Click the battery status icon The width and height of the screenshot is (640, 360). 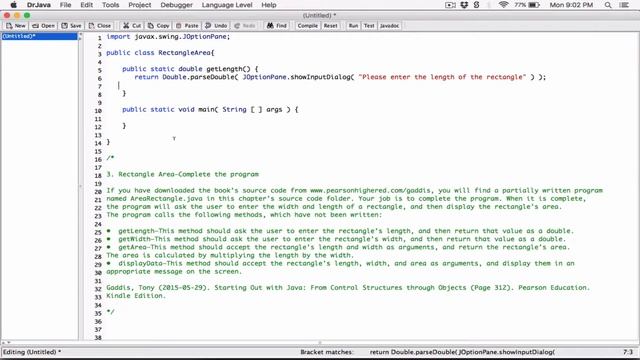[x=534, y=5]
